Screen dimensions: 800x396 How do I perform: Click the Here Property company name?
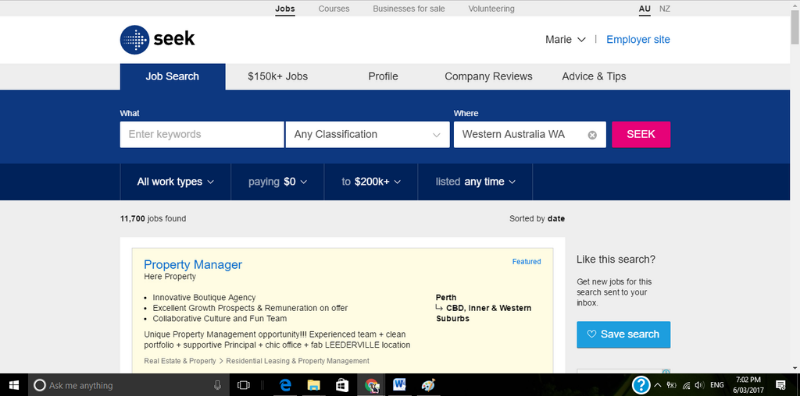click(170, 277)
